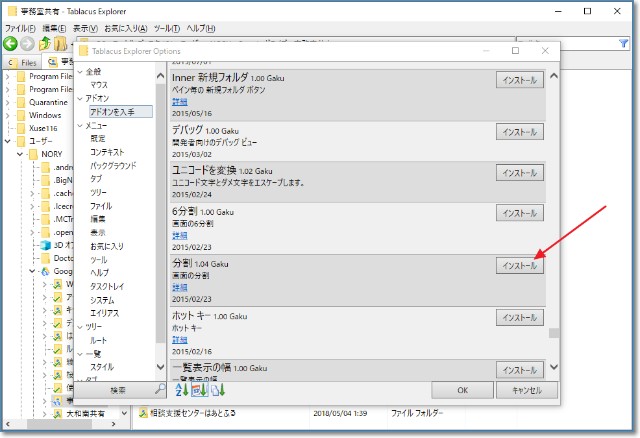Click the green Back navigation arrow
The width and height of the screenshot is (640, 438).
click(11, 44)
